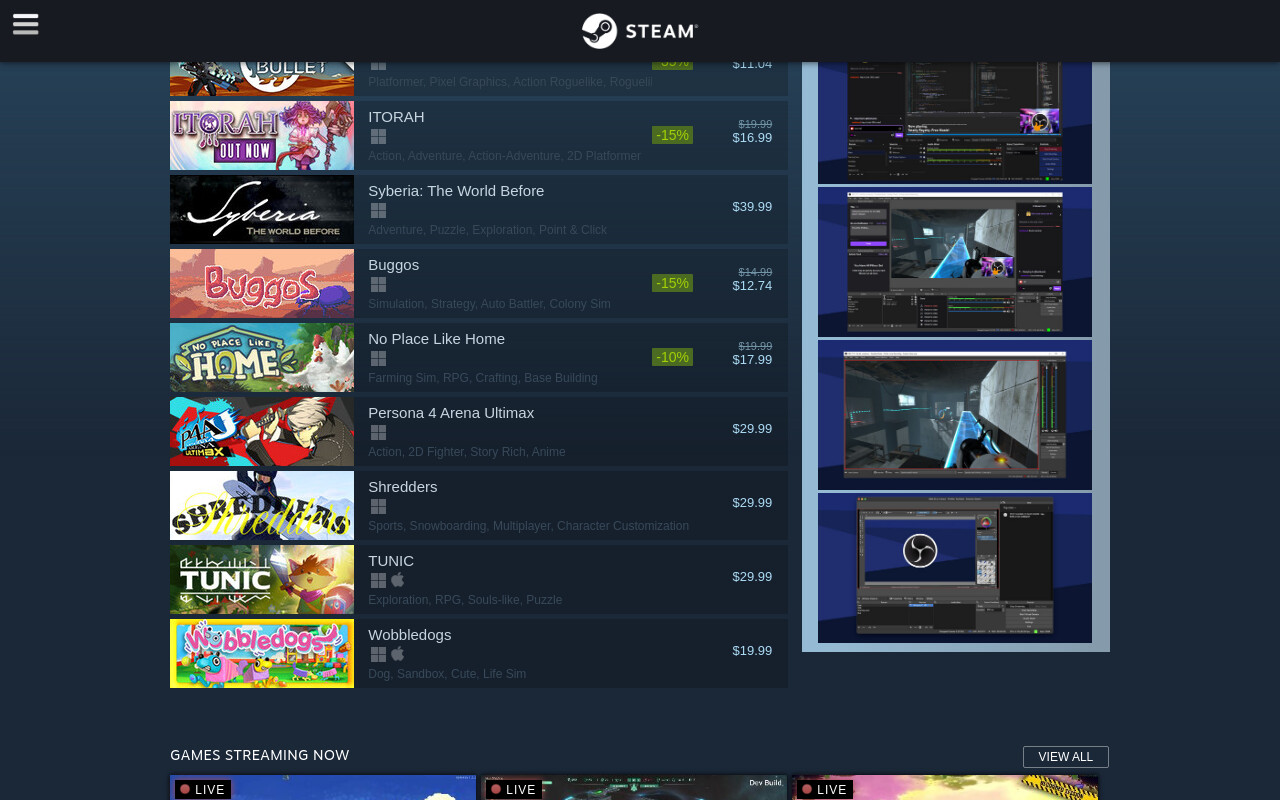
Task: Click Buggos's -15% discount badge
Action: coord(672,283)
